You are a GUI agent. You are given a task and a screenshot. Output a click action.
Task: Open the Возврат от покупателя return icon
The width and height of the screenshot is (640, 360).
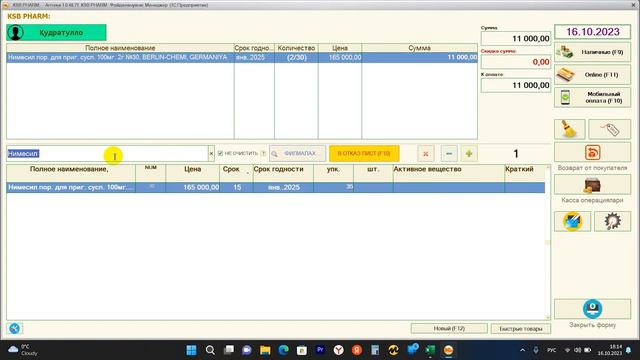[592, 152]
